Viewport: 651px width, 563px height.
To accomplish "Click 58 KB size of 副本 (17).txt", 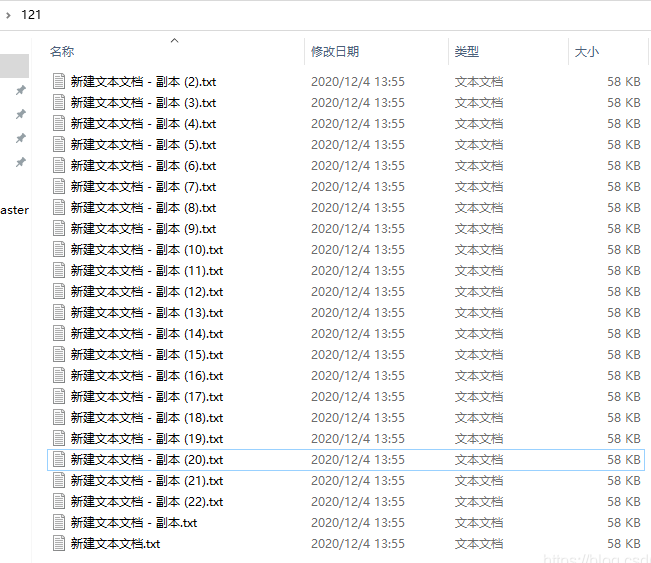I will pyautogui.click(x=624, y=397).
